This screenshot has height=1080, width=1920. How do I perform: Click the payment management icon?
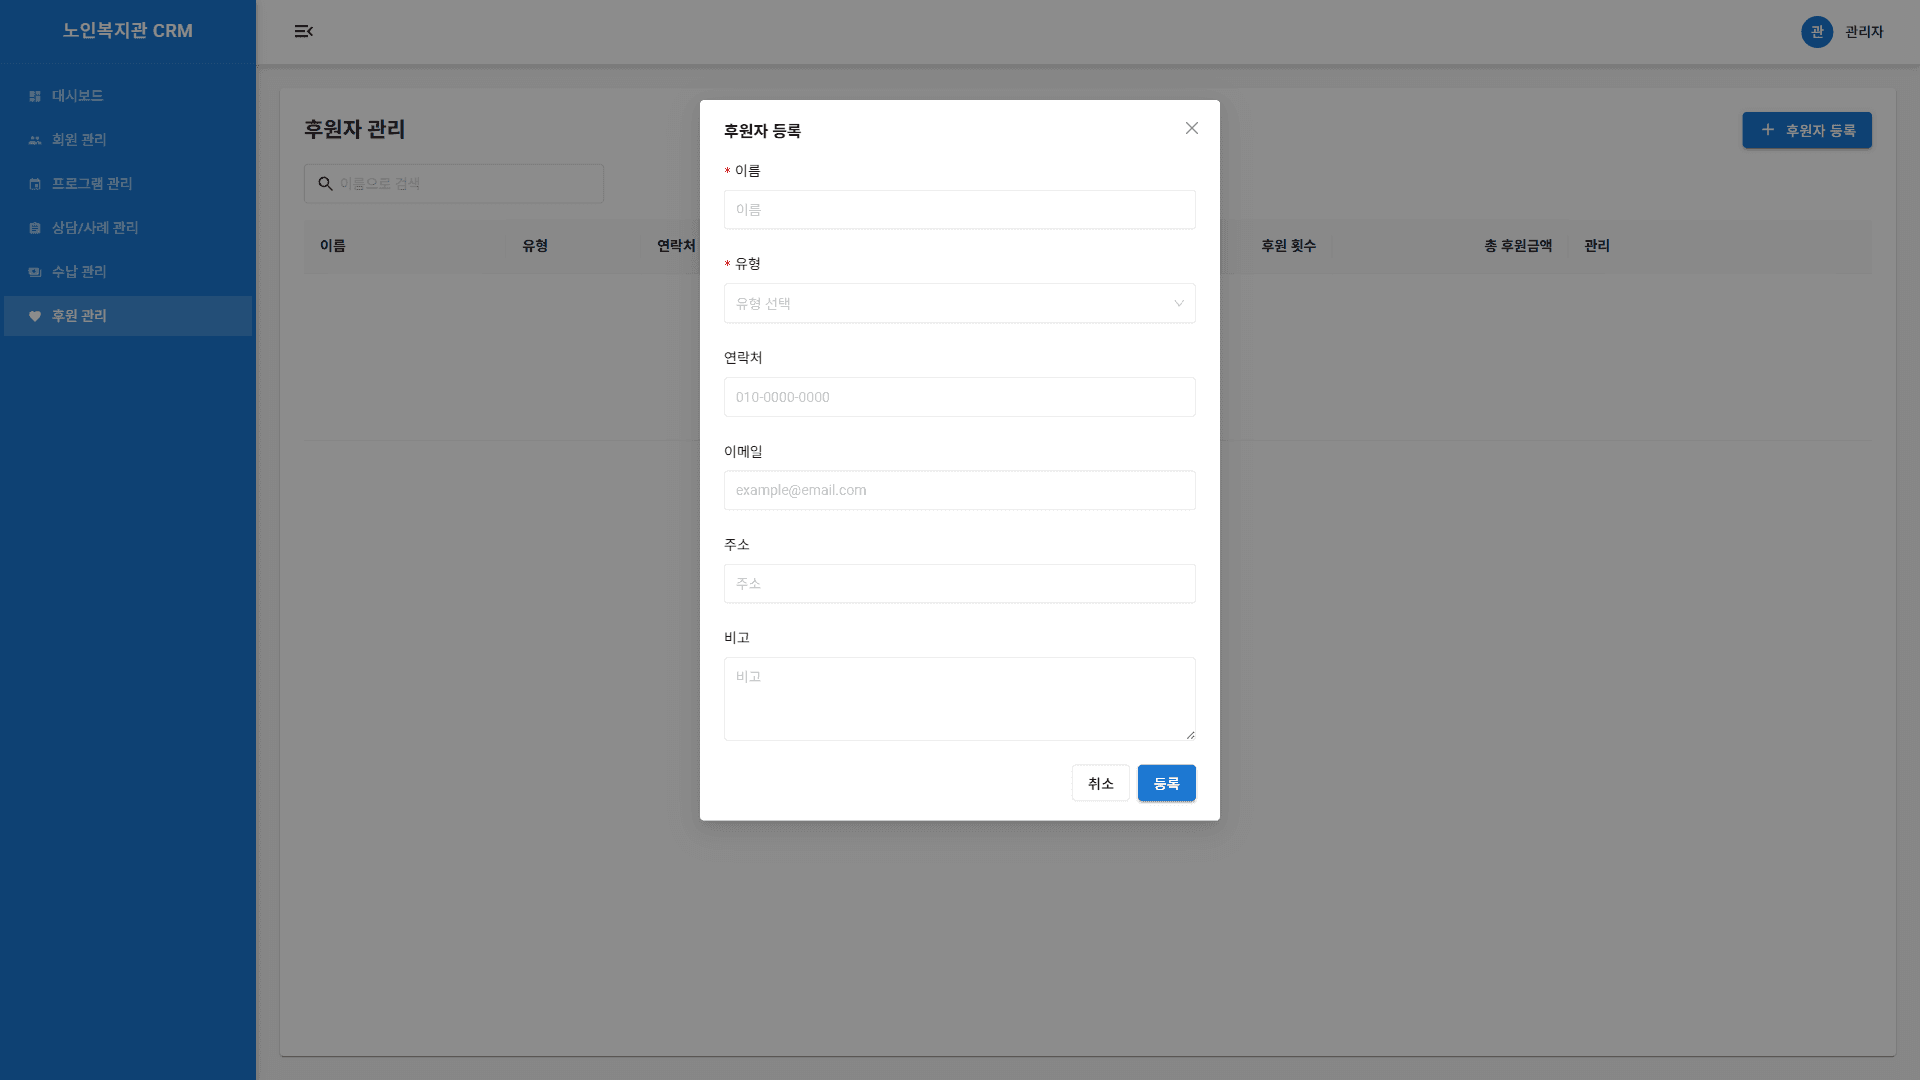(x=35, y=272)
